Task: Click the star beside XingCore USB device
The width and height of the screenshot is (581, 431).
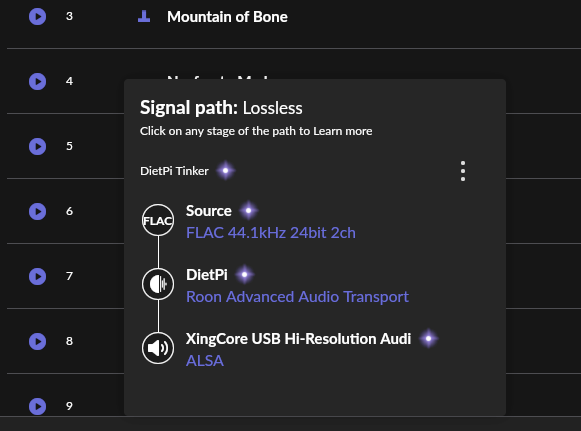Action: (x=428, y=338)
